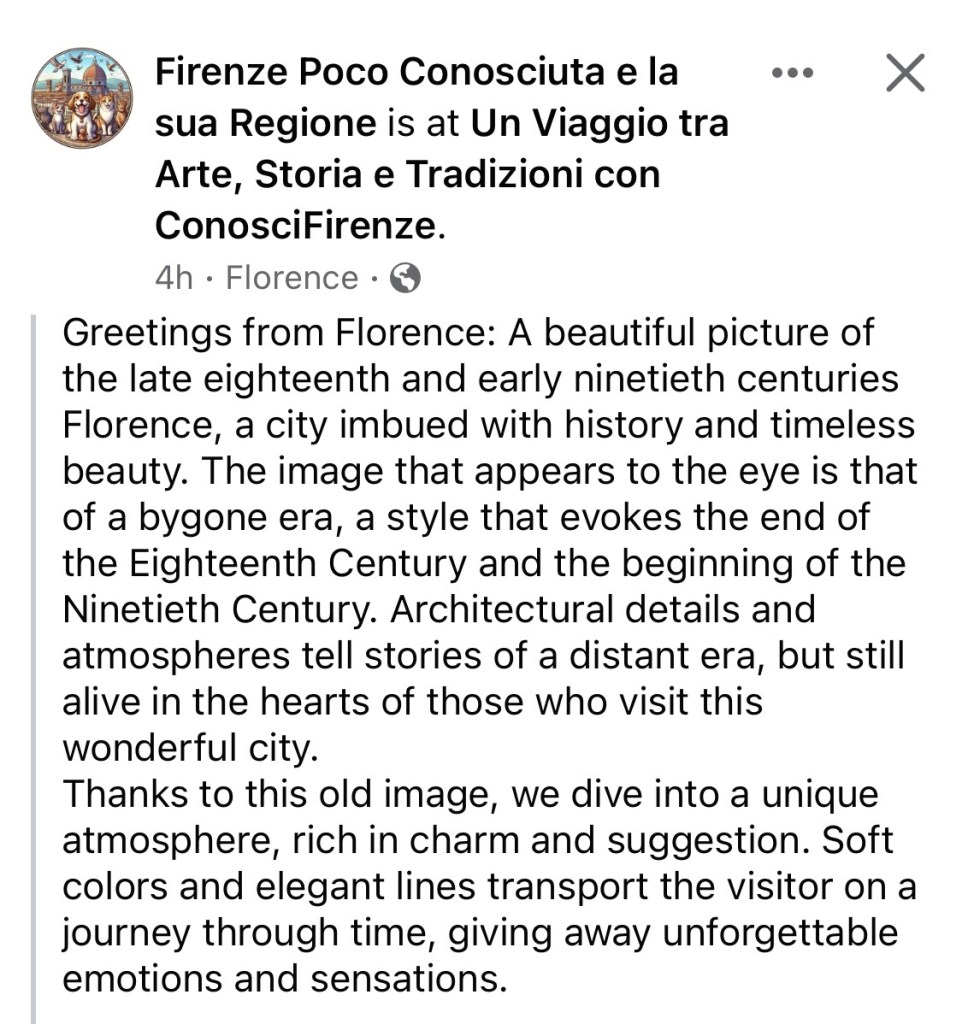The image size is (962, 1024).
Task: Click the dog illustration in the page avatar
Action: [x=82, y=110]
